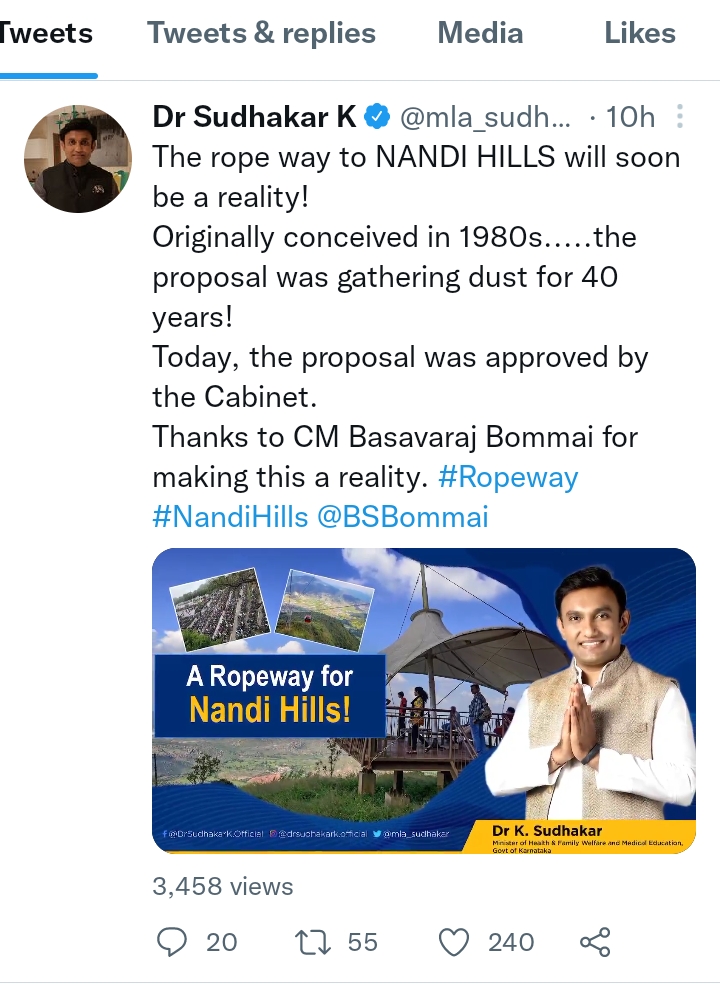Open the @mla_sudh... handle
This screenshot has height=984, width=720.
[485, 117]
